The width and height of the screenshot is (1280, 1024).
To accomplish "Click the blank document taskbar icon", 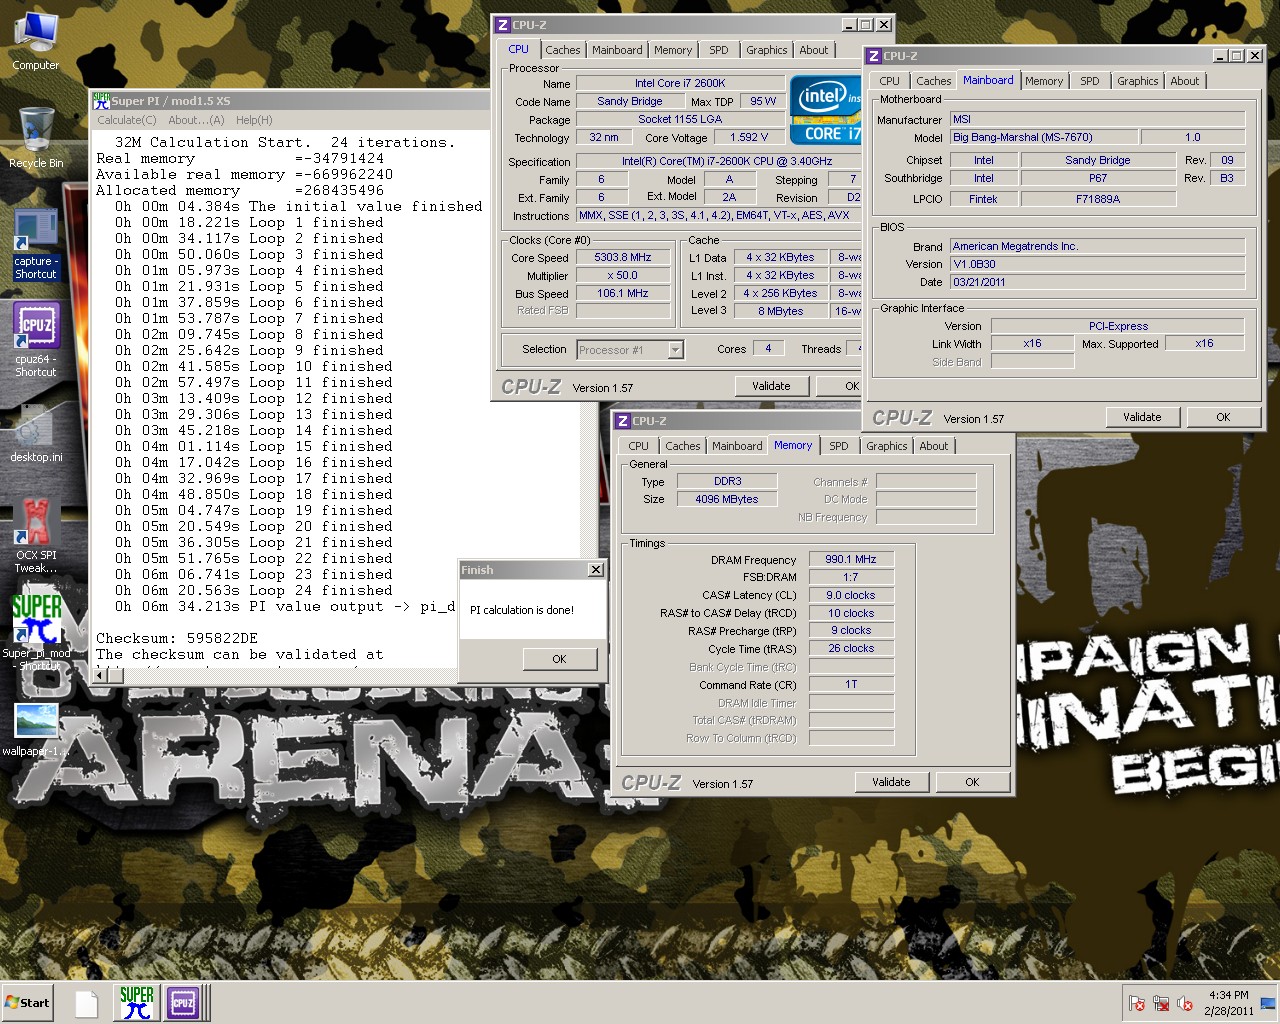I will click(87, 1003).
